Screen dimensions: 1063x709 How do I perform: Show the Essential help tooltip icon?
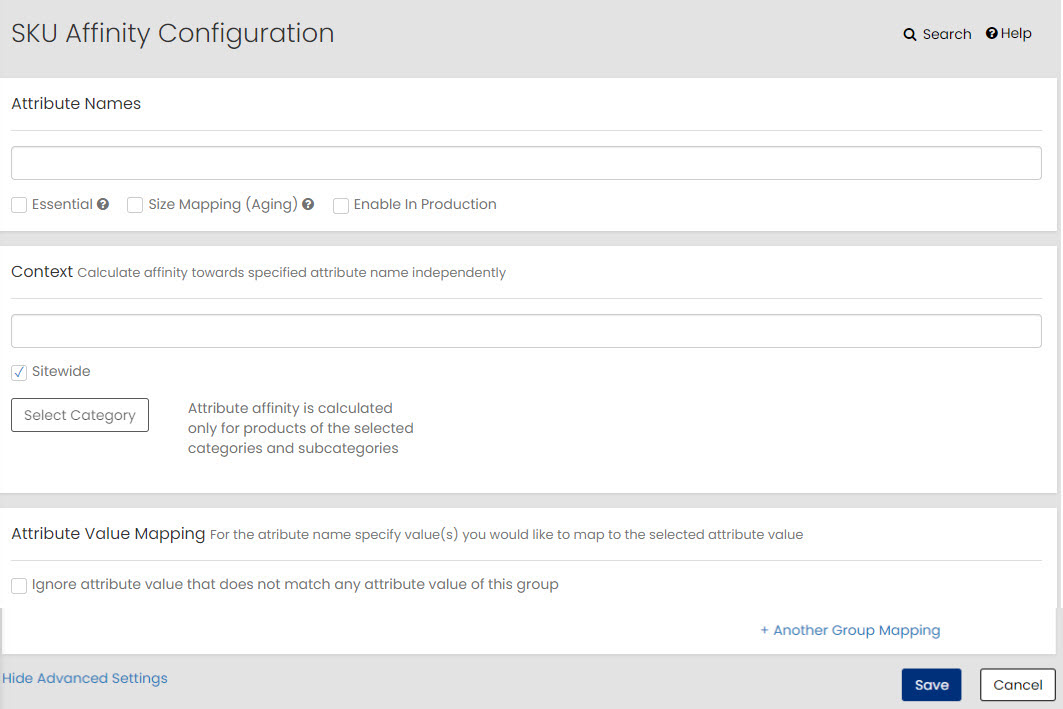click(103, 204)
